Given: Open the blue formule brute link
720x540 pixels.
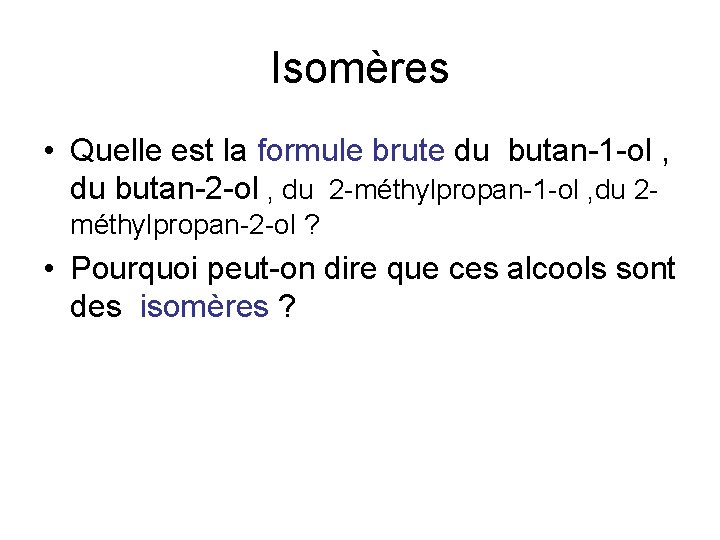Looking at the screenshot, I should tap(351, 151).
